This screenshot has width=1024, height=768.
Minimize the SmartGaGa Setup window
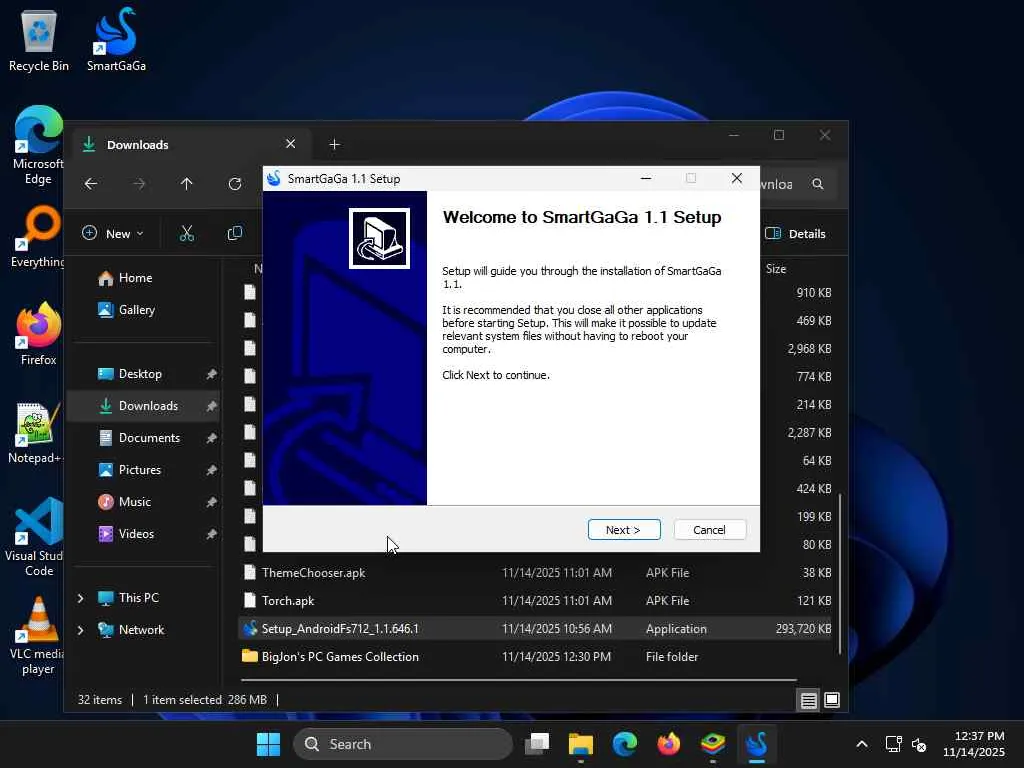646,178
